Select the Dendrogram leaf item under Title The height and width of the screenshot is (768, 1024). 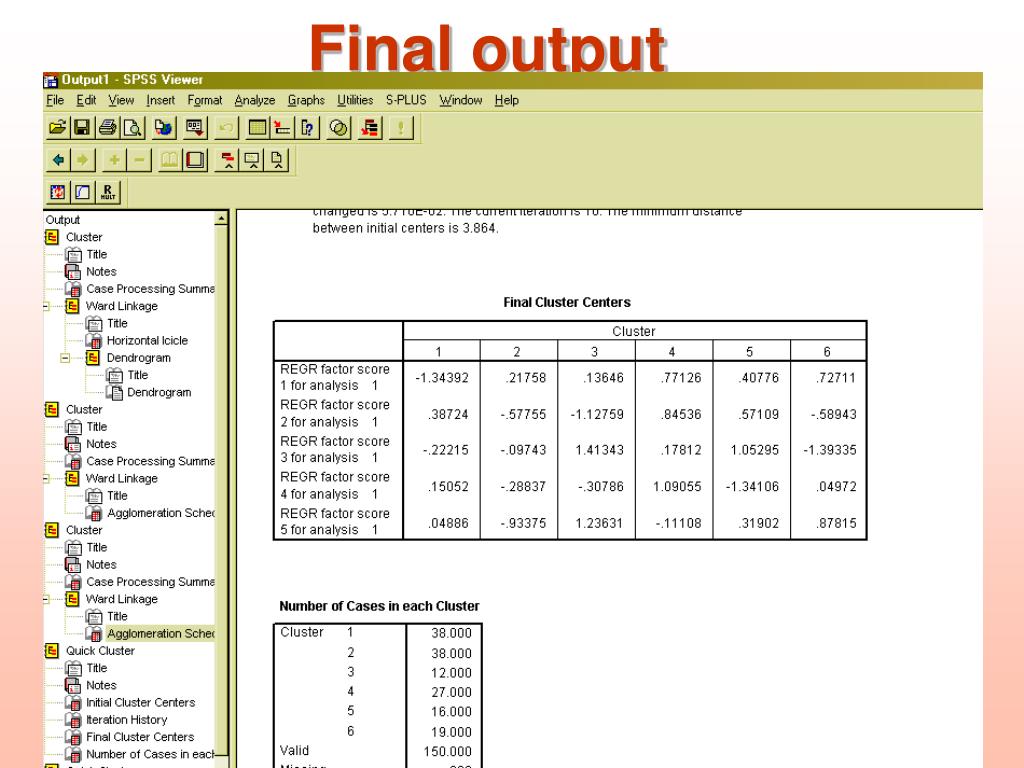click(159, 392)
